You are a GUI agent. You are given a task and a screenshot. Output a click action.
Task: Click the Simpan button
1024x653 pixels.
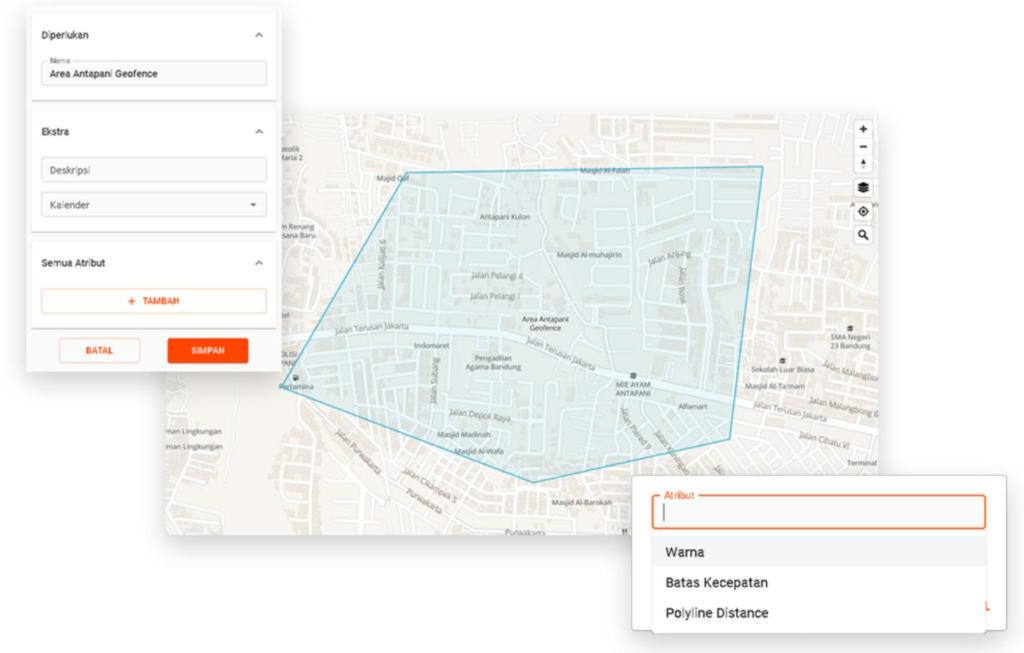coord(207,350)
